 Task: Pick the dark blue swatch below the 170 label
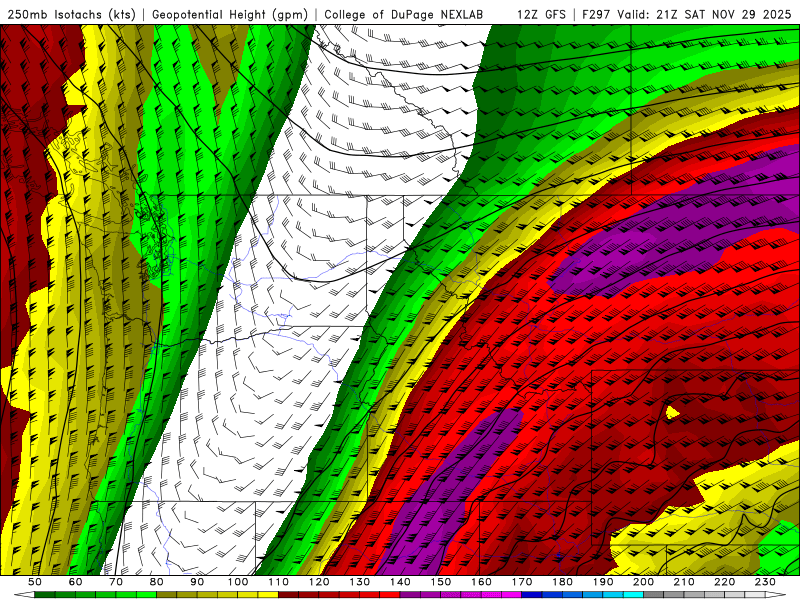(532, 594)
